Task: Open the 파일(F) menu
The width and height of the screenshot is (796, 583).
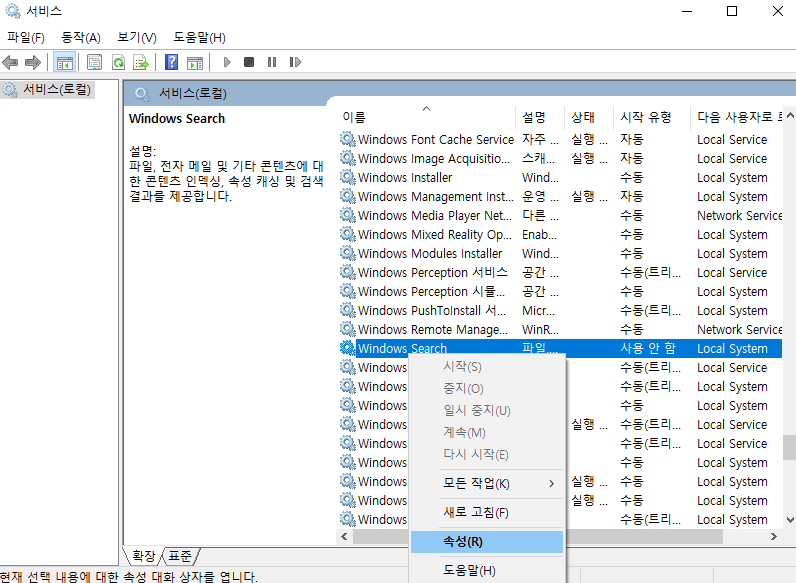Action: coord(26,38)
